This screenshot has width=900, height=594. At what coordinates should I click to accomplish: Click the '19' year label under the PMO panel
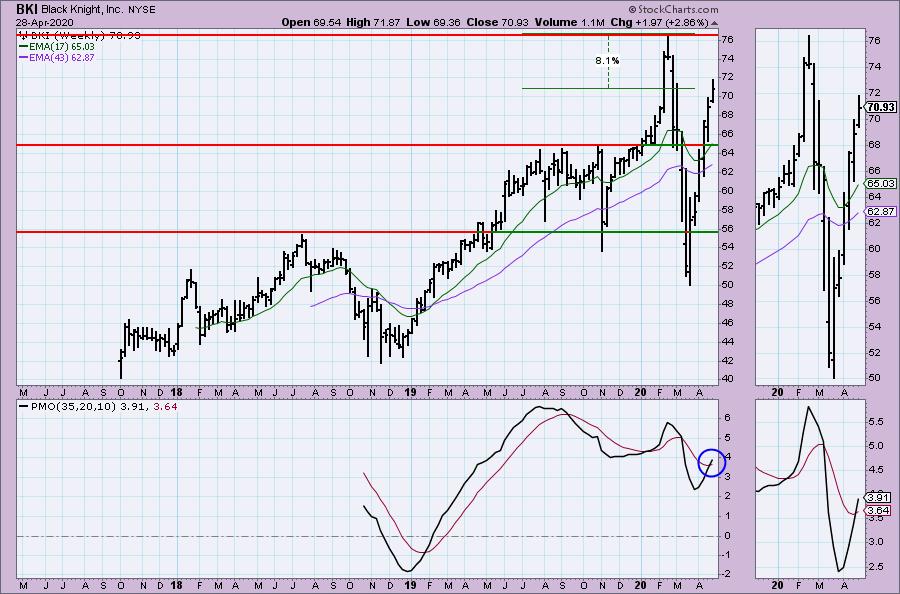pos(410,585)
